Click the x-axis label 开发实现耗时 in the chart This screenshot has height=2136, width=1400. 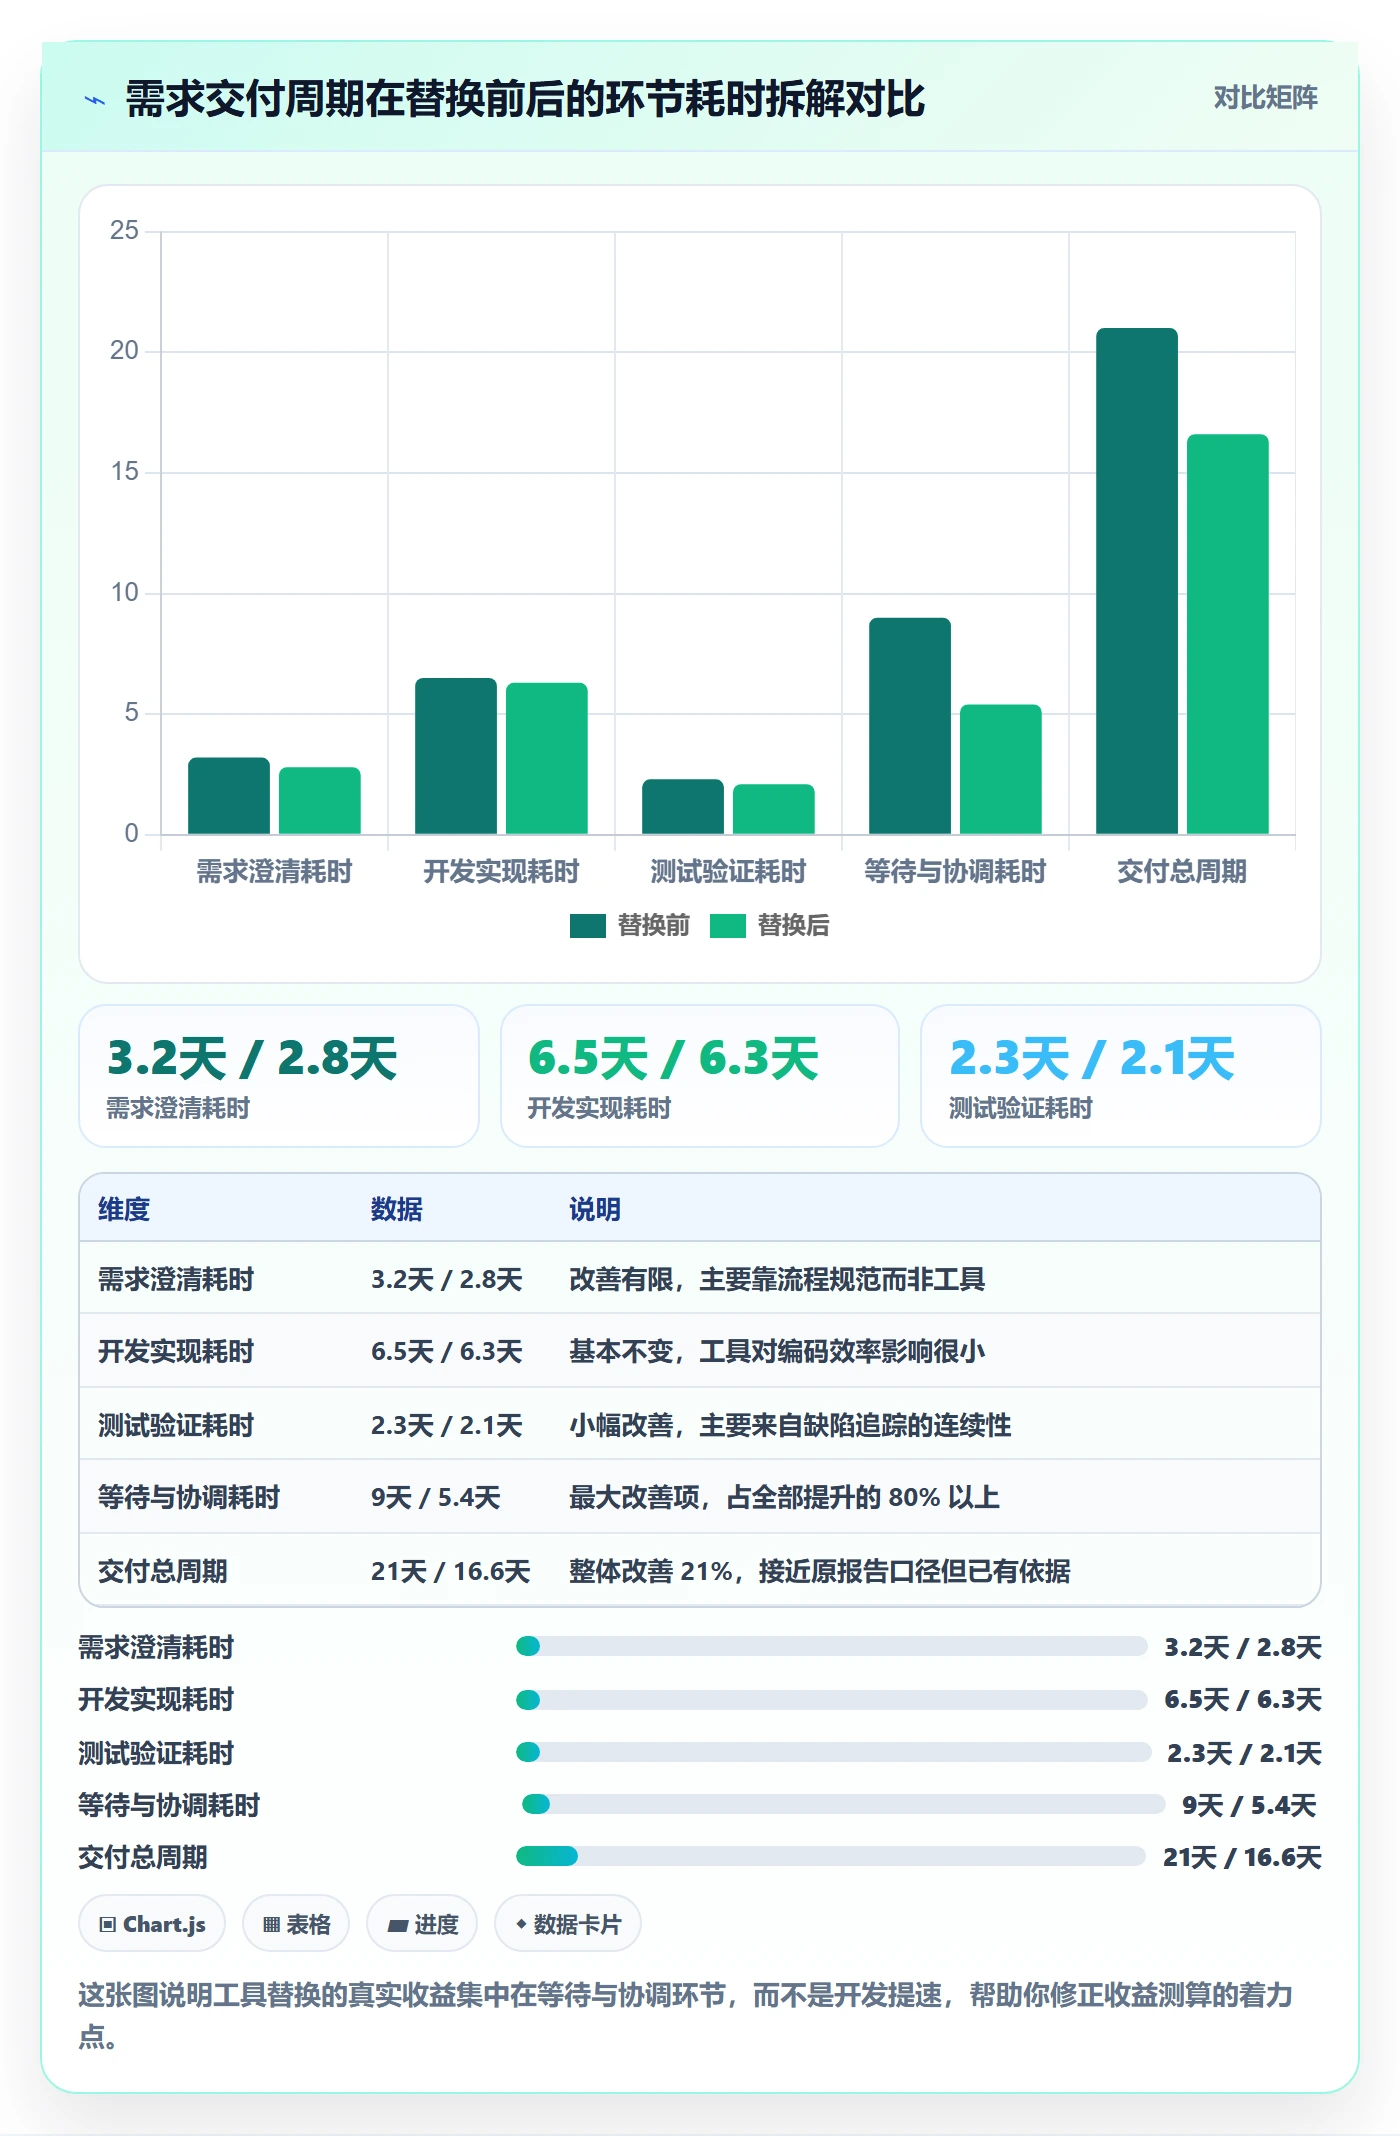(x=501, y=871)
